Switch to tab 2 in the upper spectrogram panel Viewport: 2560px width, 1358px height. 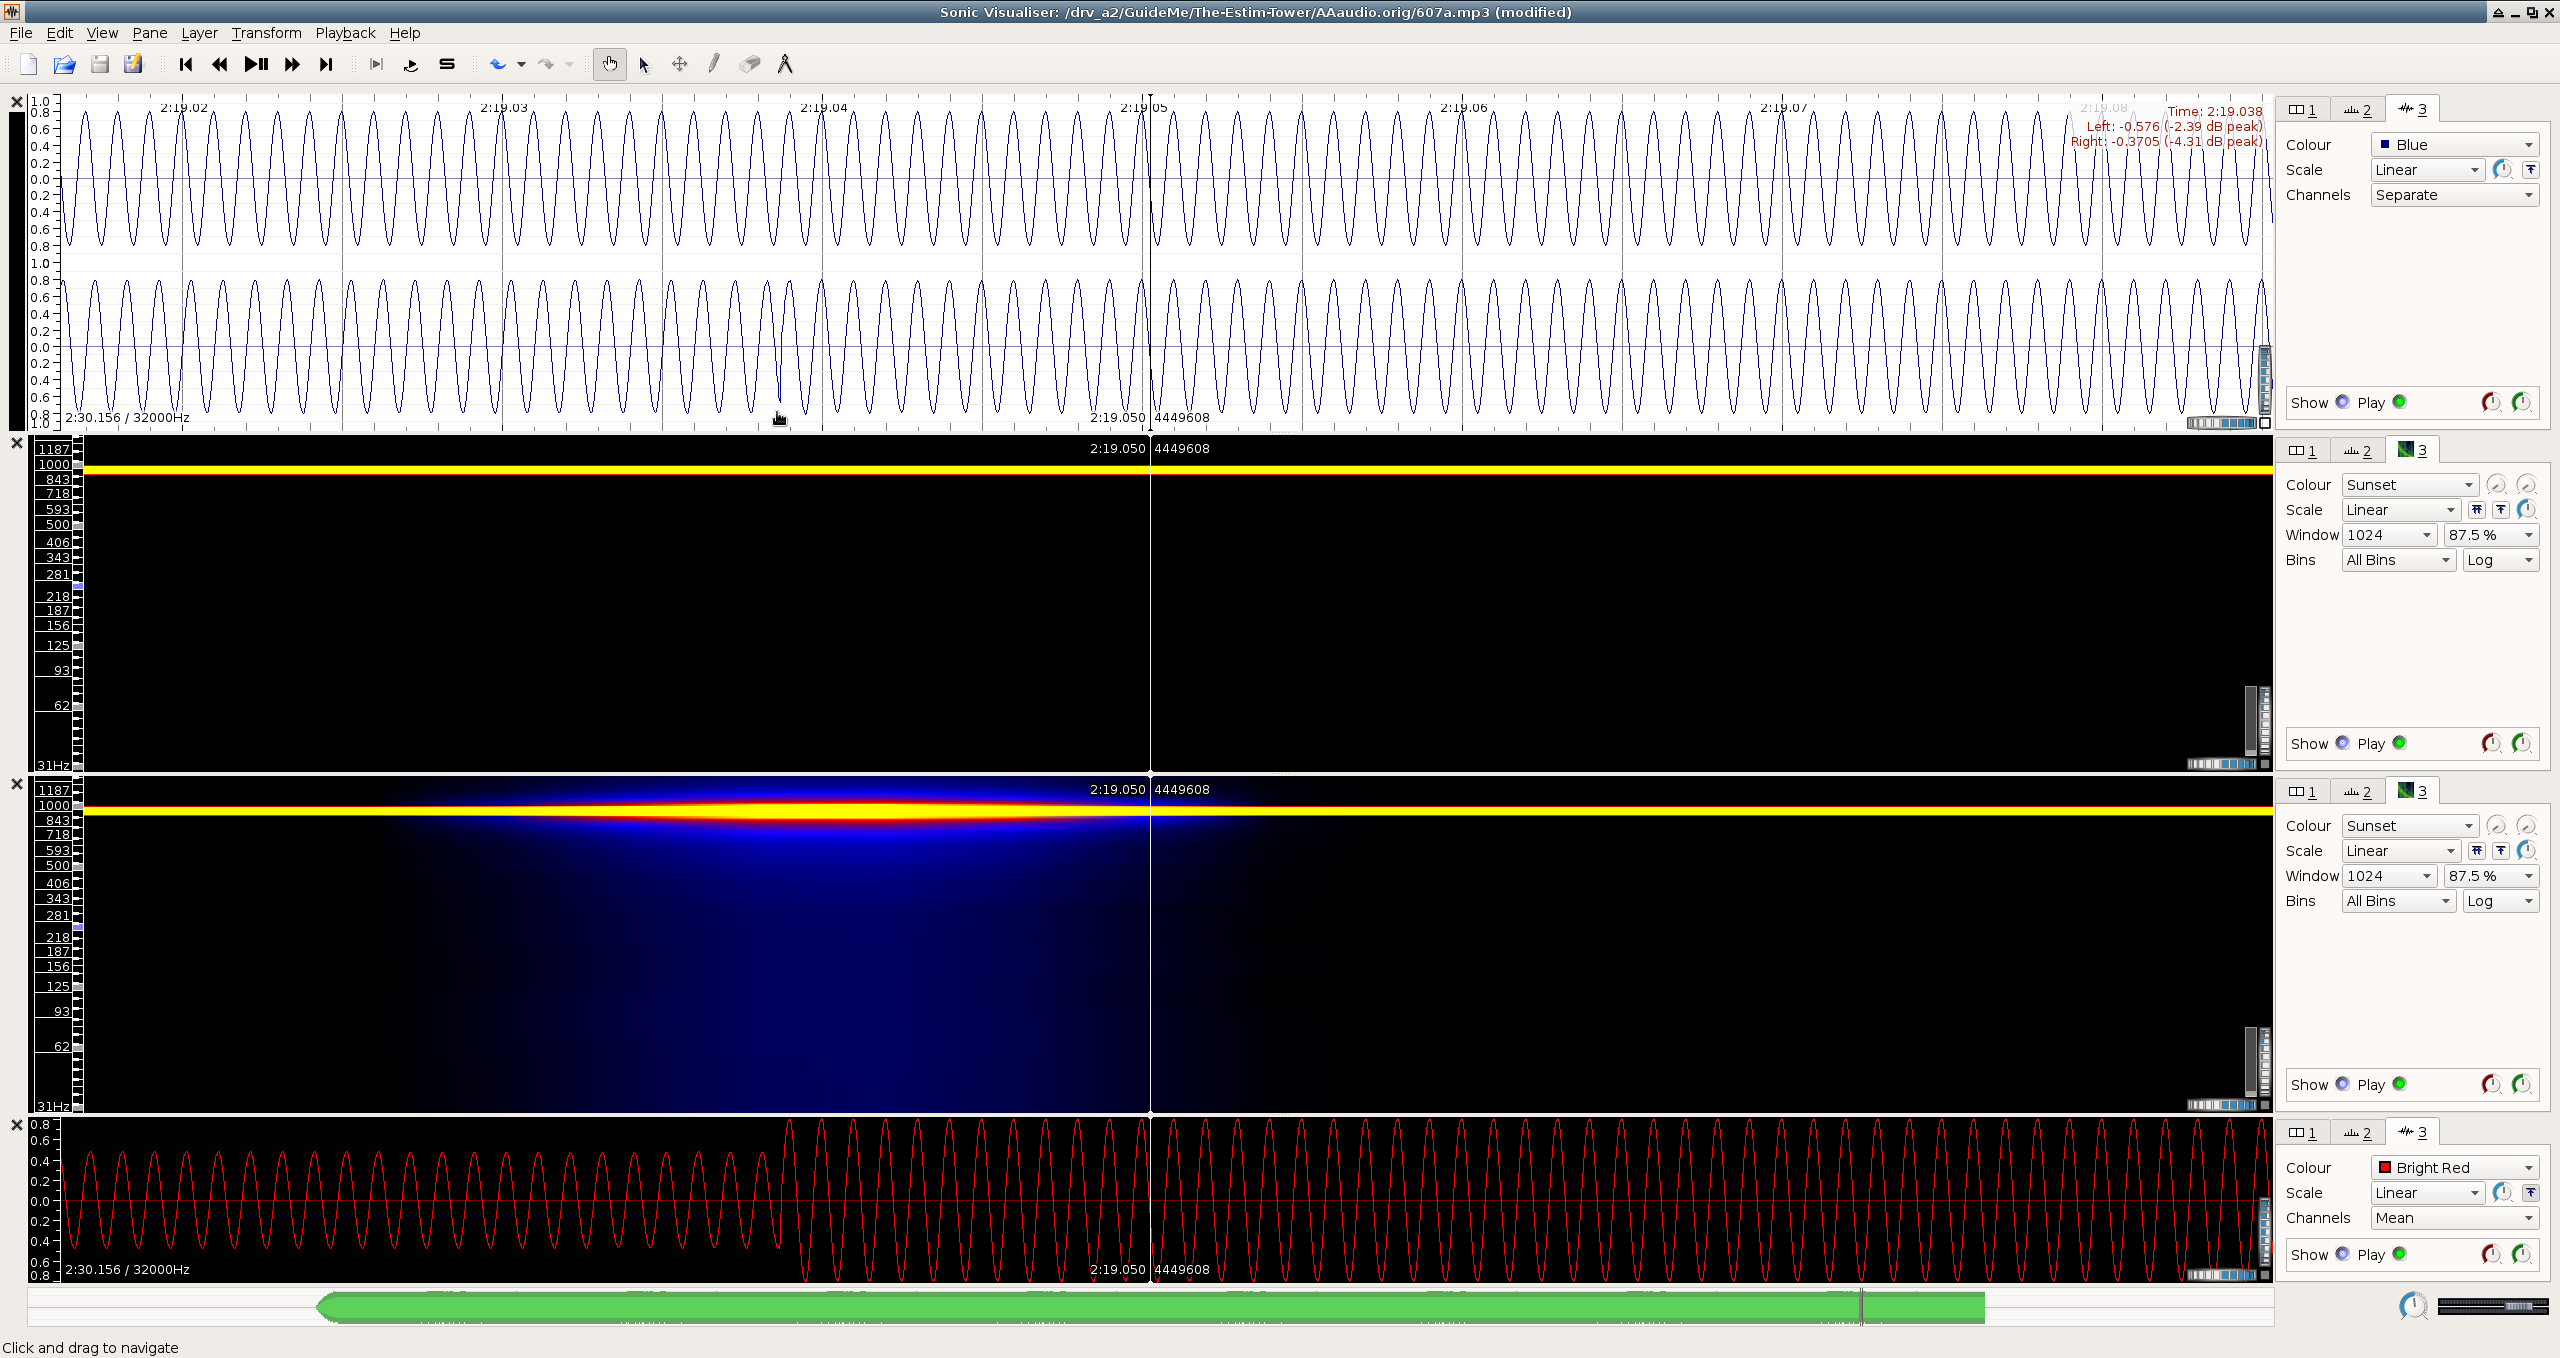click(x=2357, y=451)
